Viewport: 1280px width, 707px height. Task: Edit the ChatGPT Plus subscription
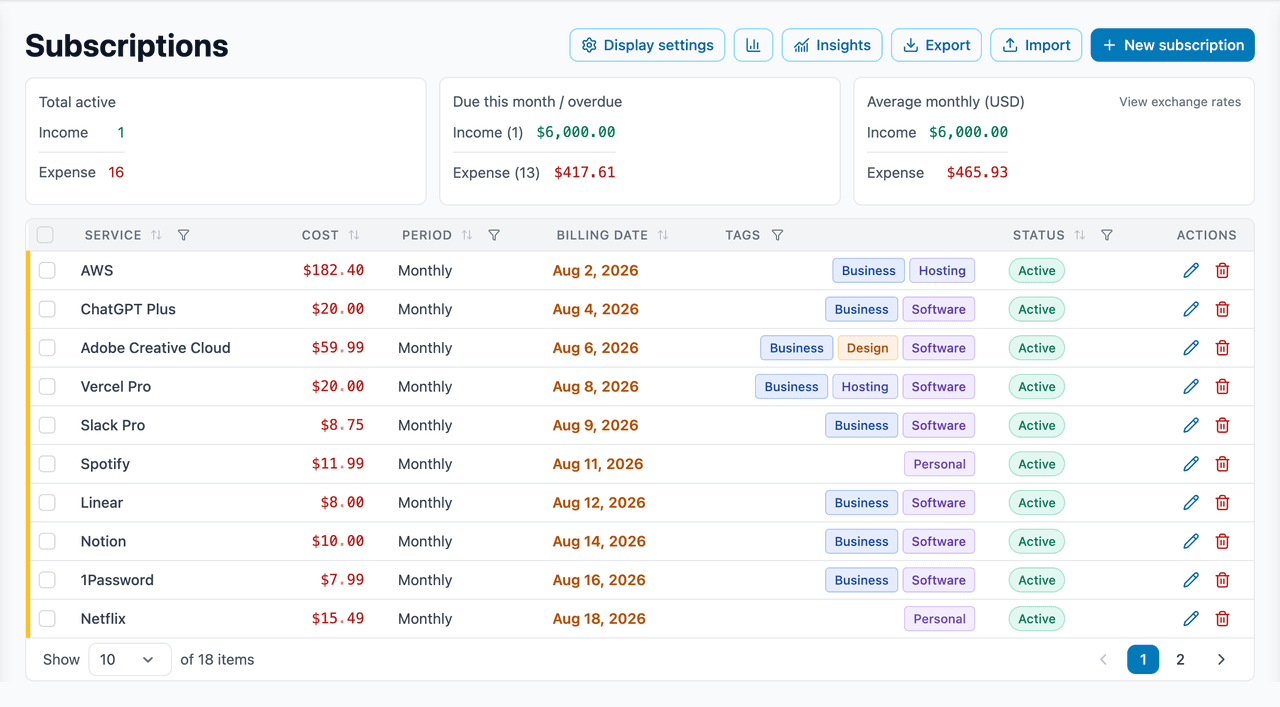(x=1191, y=309)
